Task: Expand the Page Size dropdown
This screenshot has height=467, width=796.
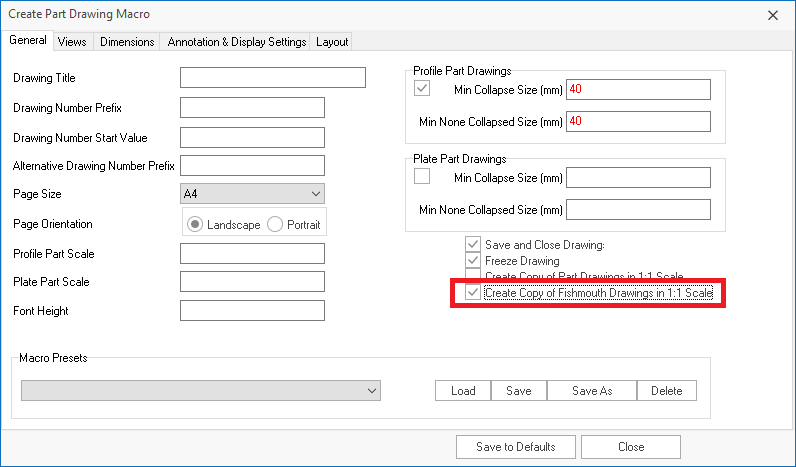Action: (x=252, y=193)
